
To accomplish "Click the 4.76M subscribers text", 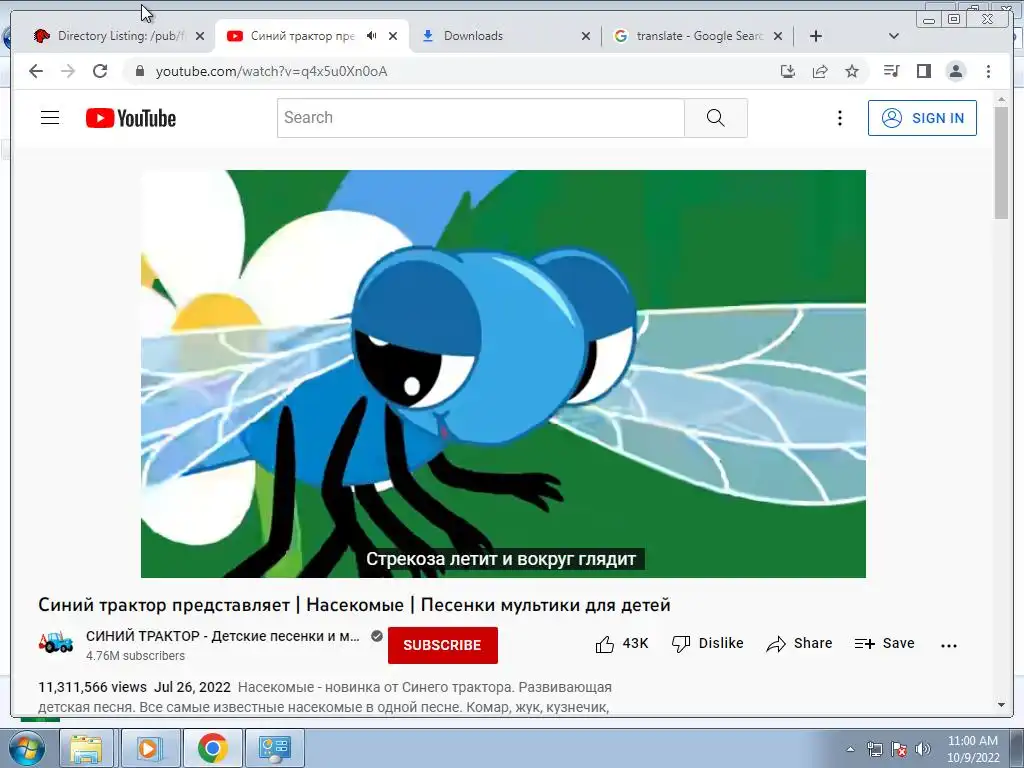I will pos(135,656).
